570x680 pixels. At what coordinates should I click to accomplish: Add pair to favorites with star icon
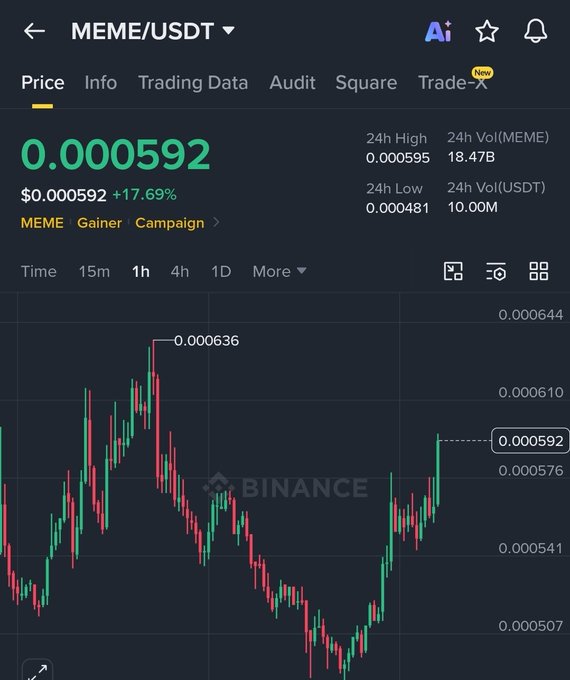coord(487,31)
